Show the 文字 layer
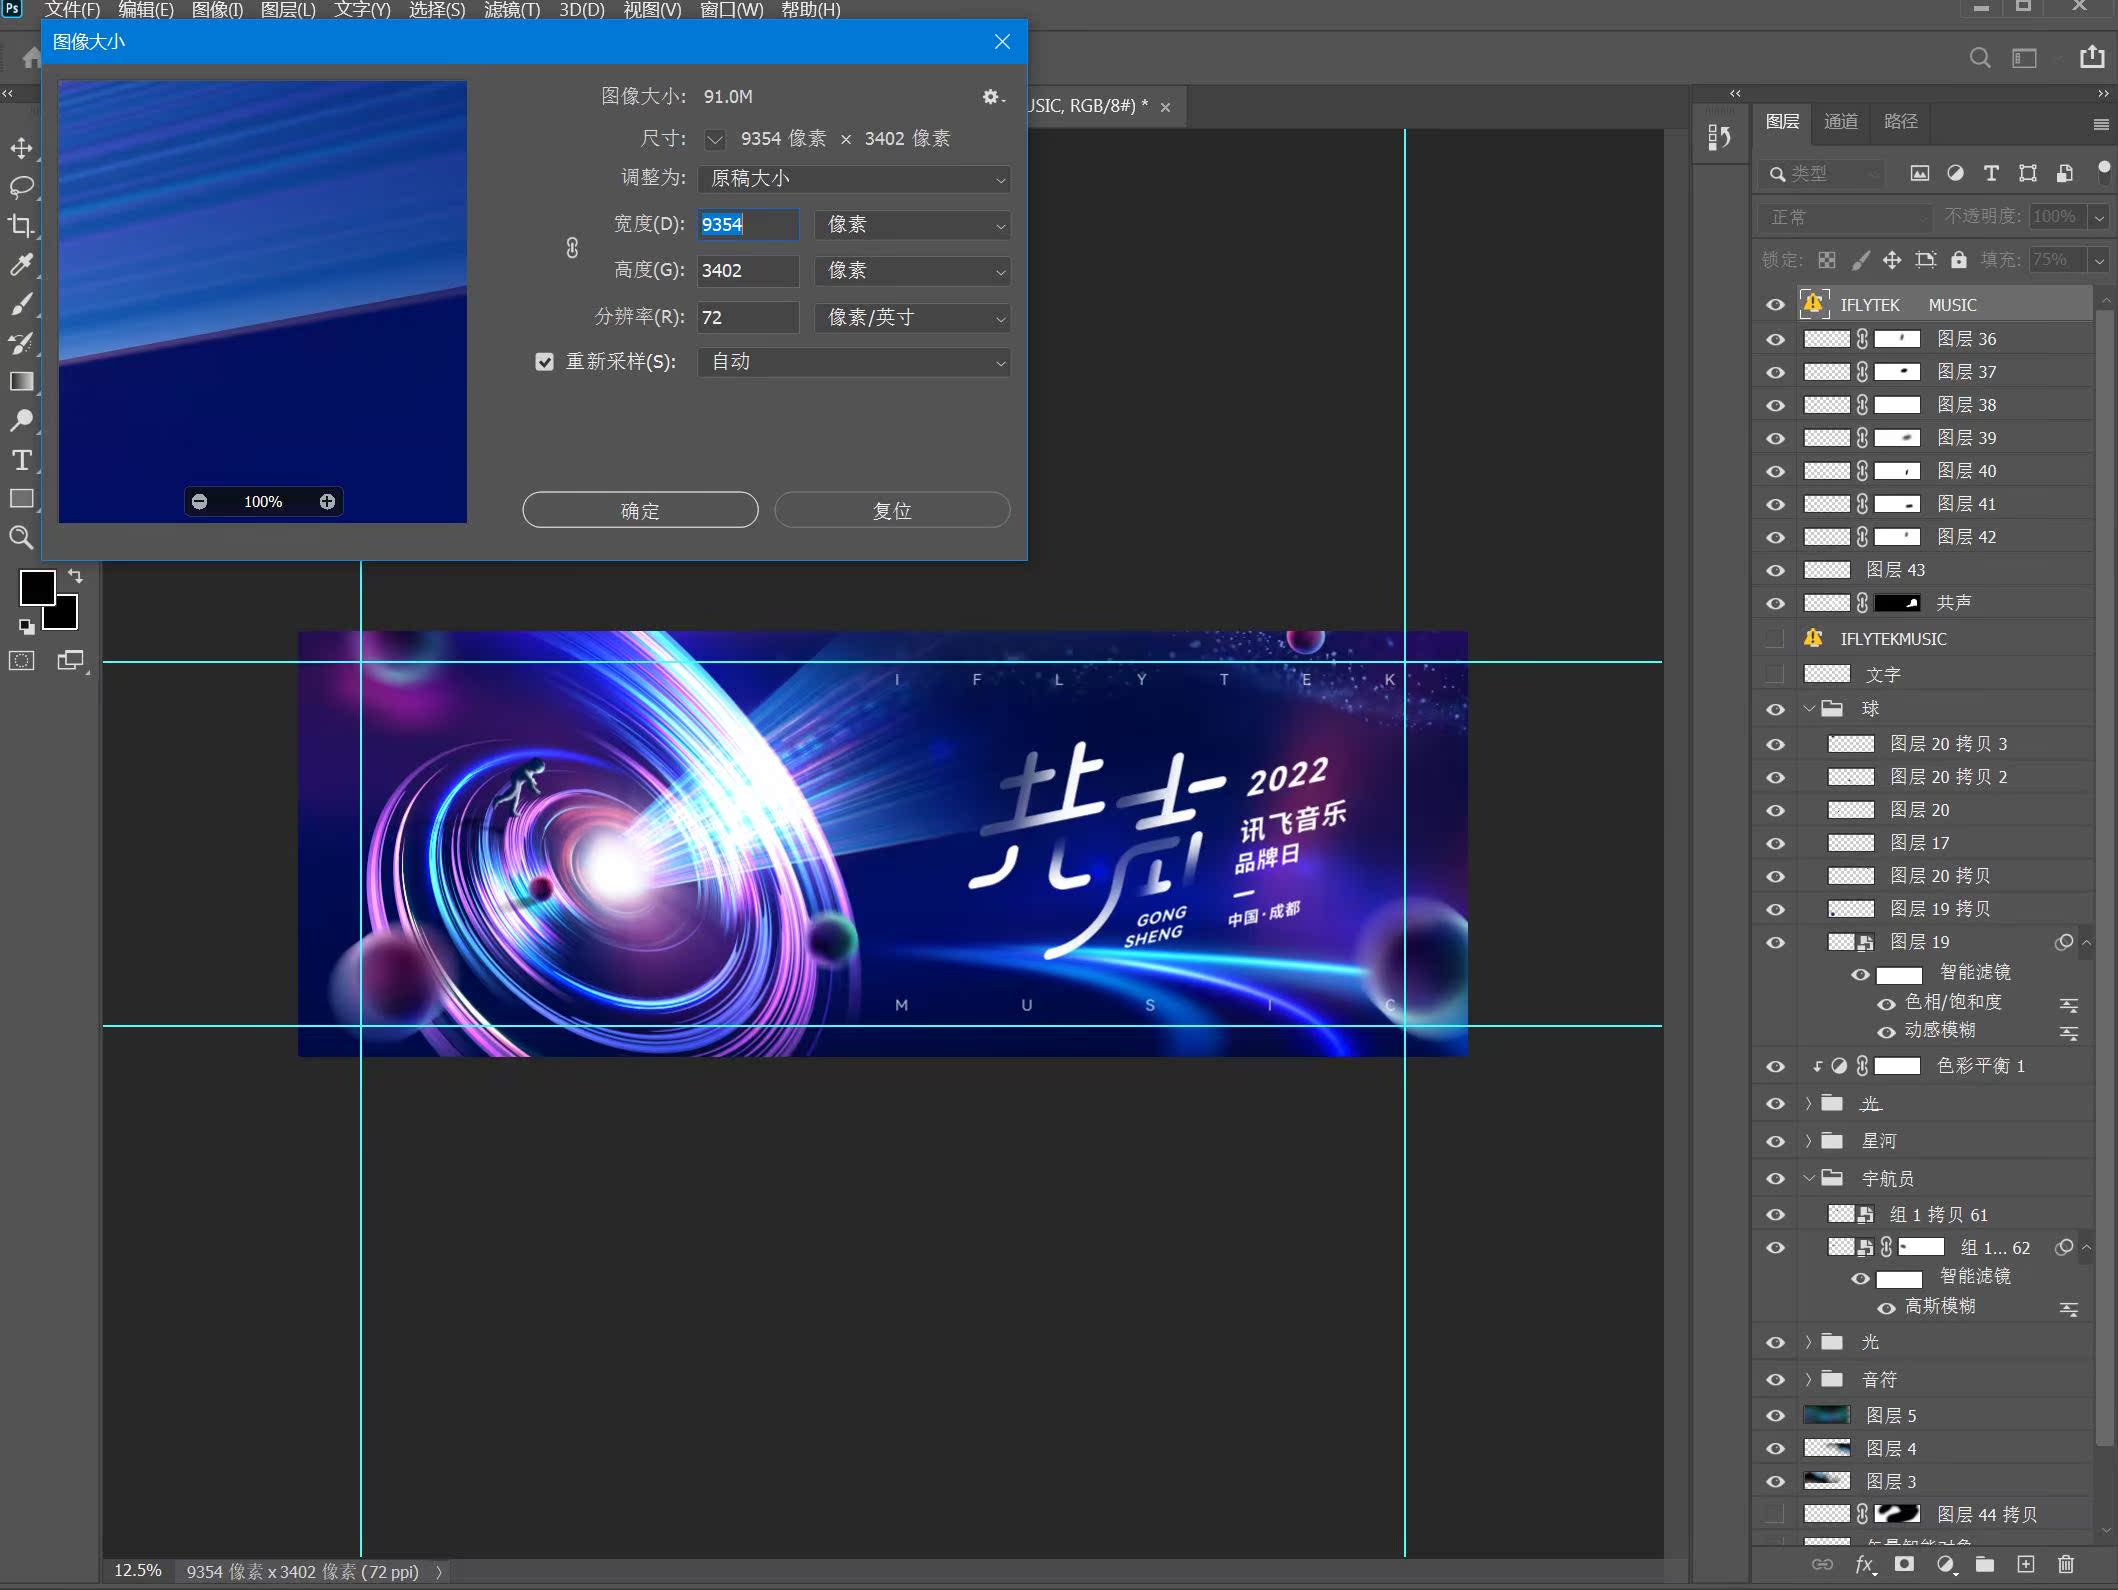This screenshot has width=2118, height=1590. pyautogui.click(x=1775, y=675)
